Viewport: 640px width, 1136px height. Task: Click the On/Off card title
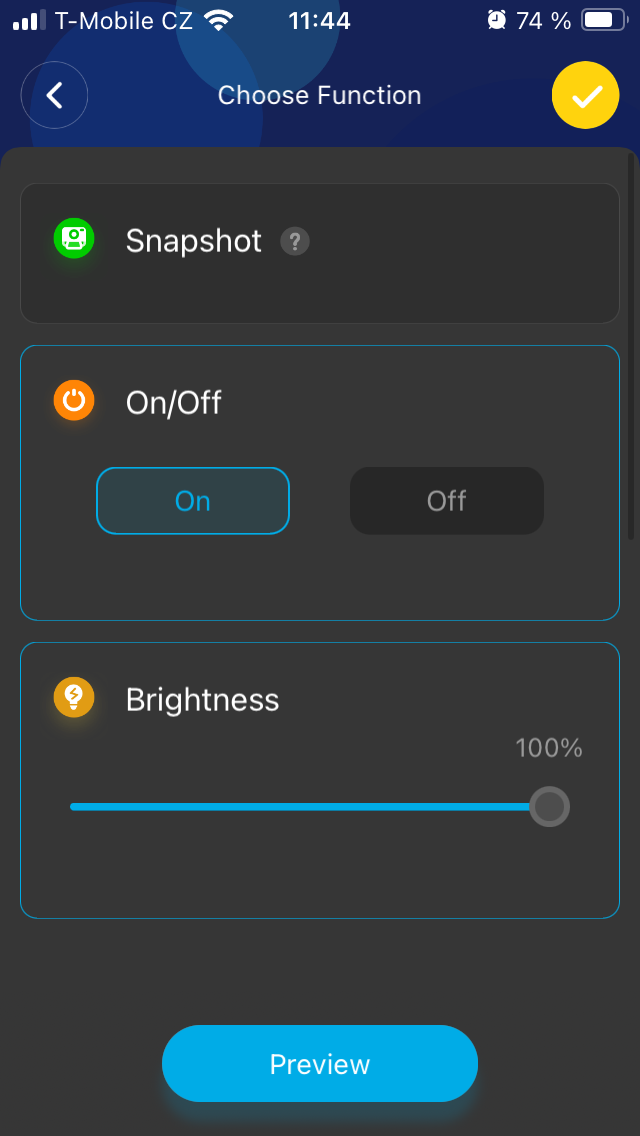[173, 403]
